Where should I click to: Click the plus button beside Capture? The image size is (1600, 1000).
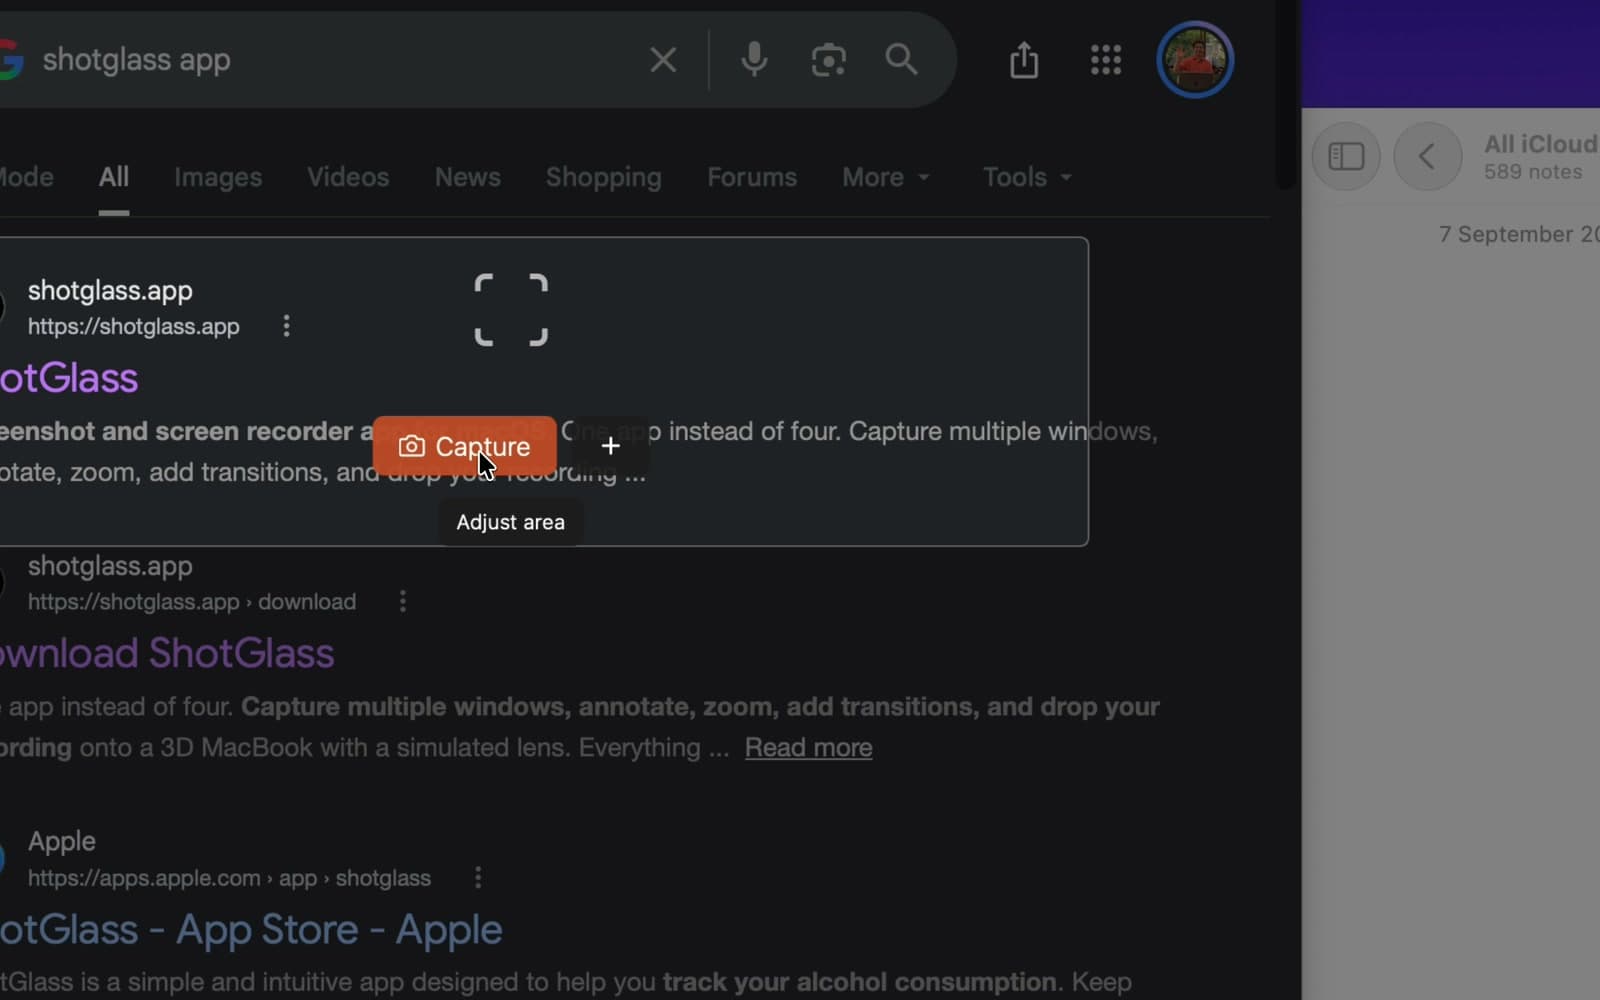pyautogui.click(x=611, y=446)
